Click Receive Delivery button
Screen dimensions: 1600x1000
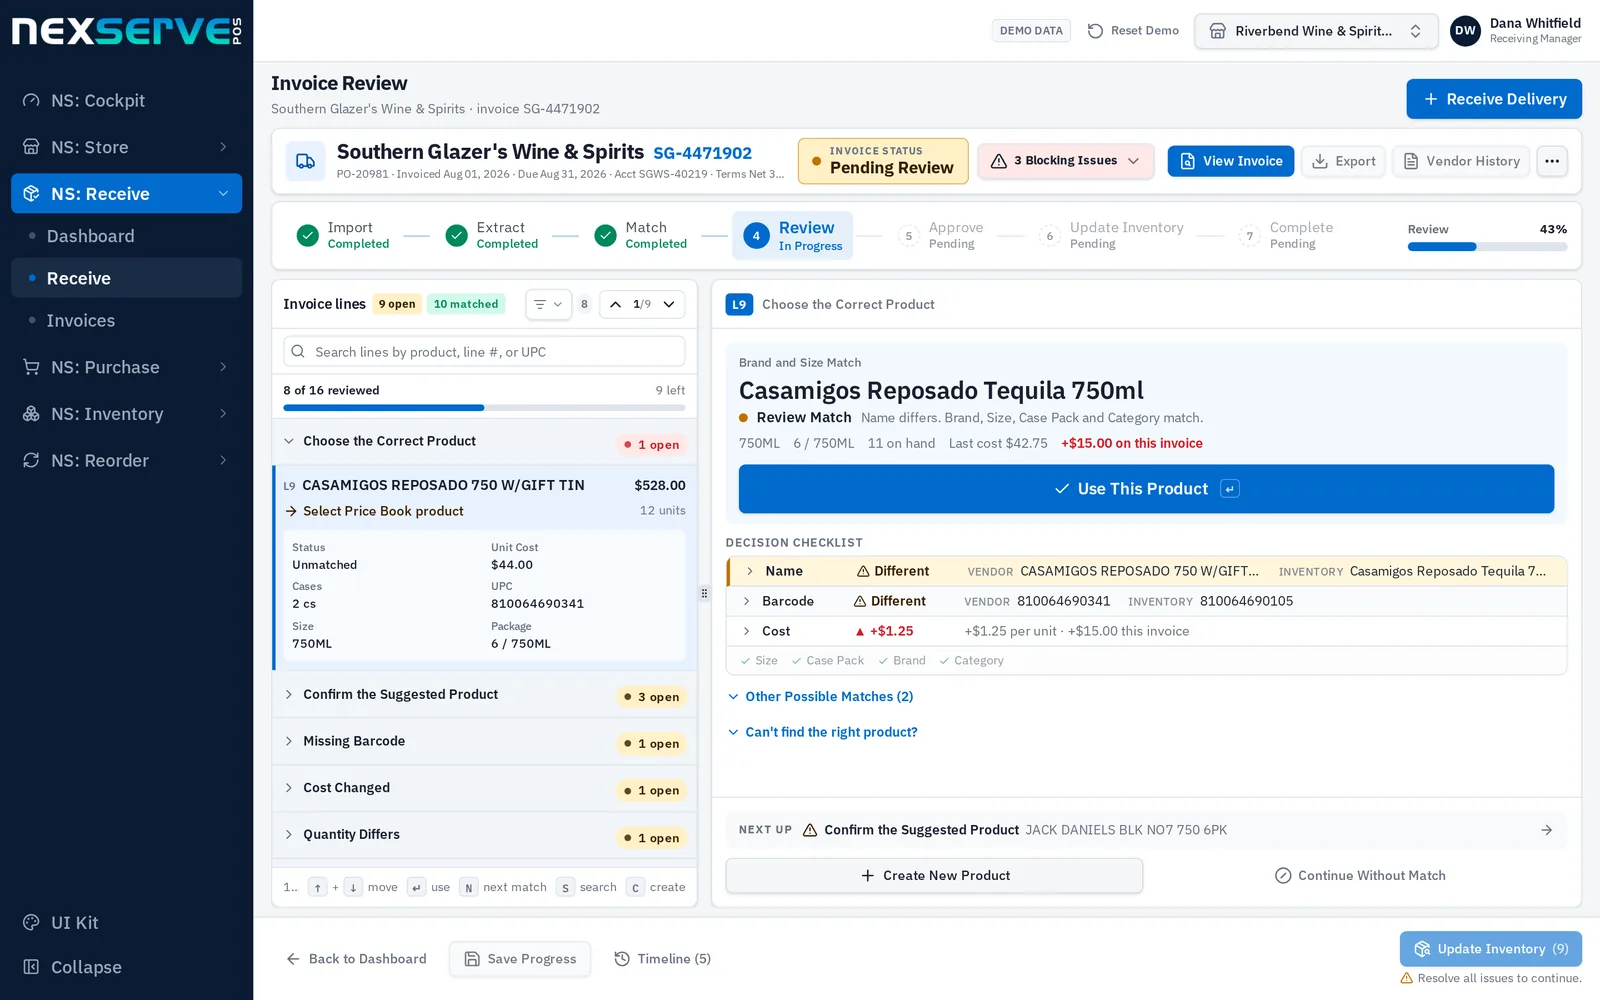[1494, 99]
